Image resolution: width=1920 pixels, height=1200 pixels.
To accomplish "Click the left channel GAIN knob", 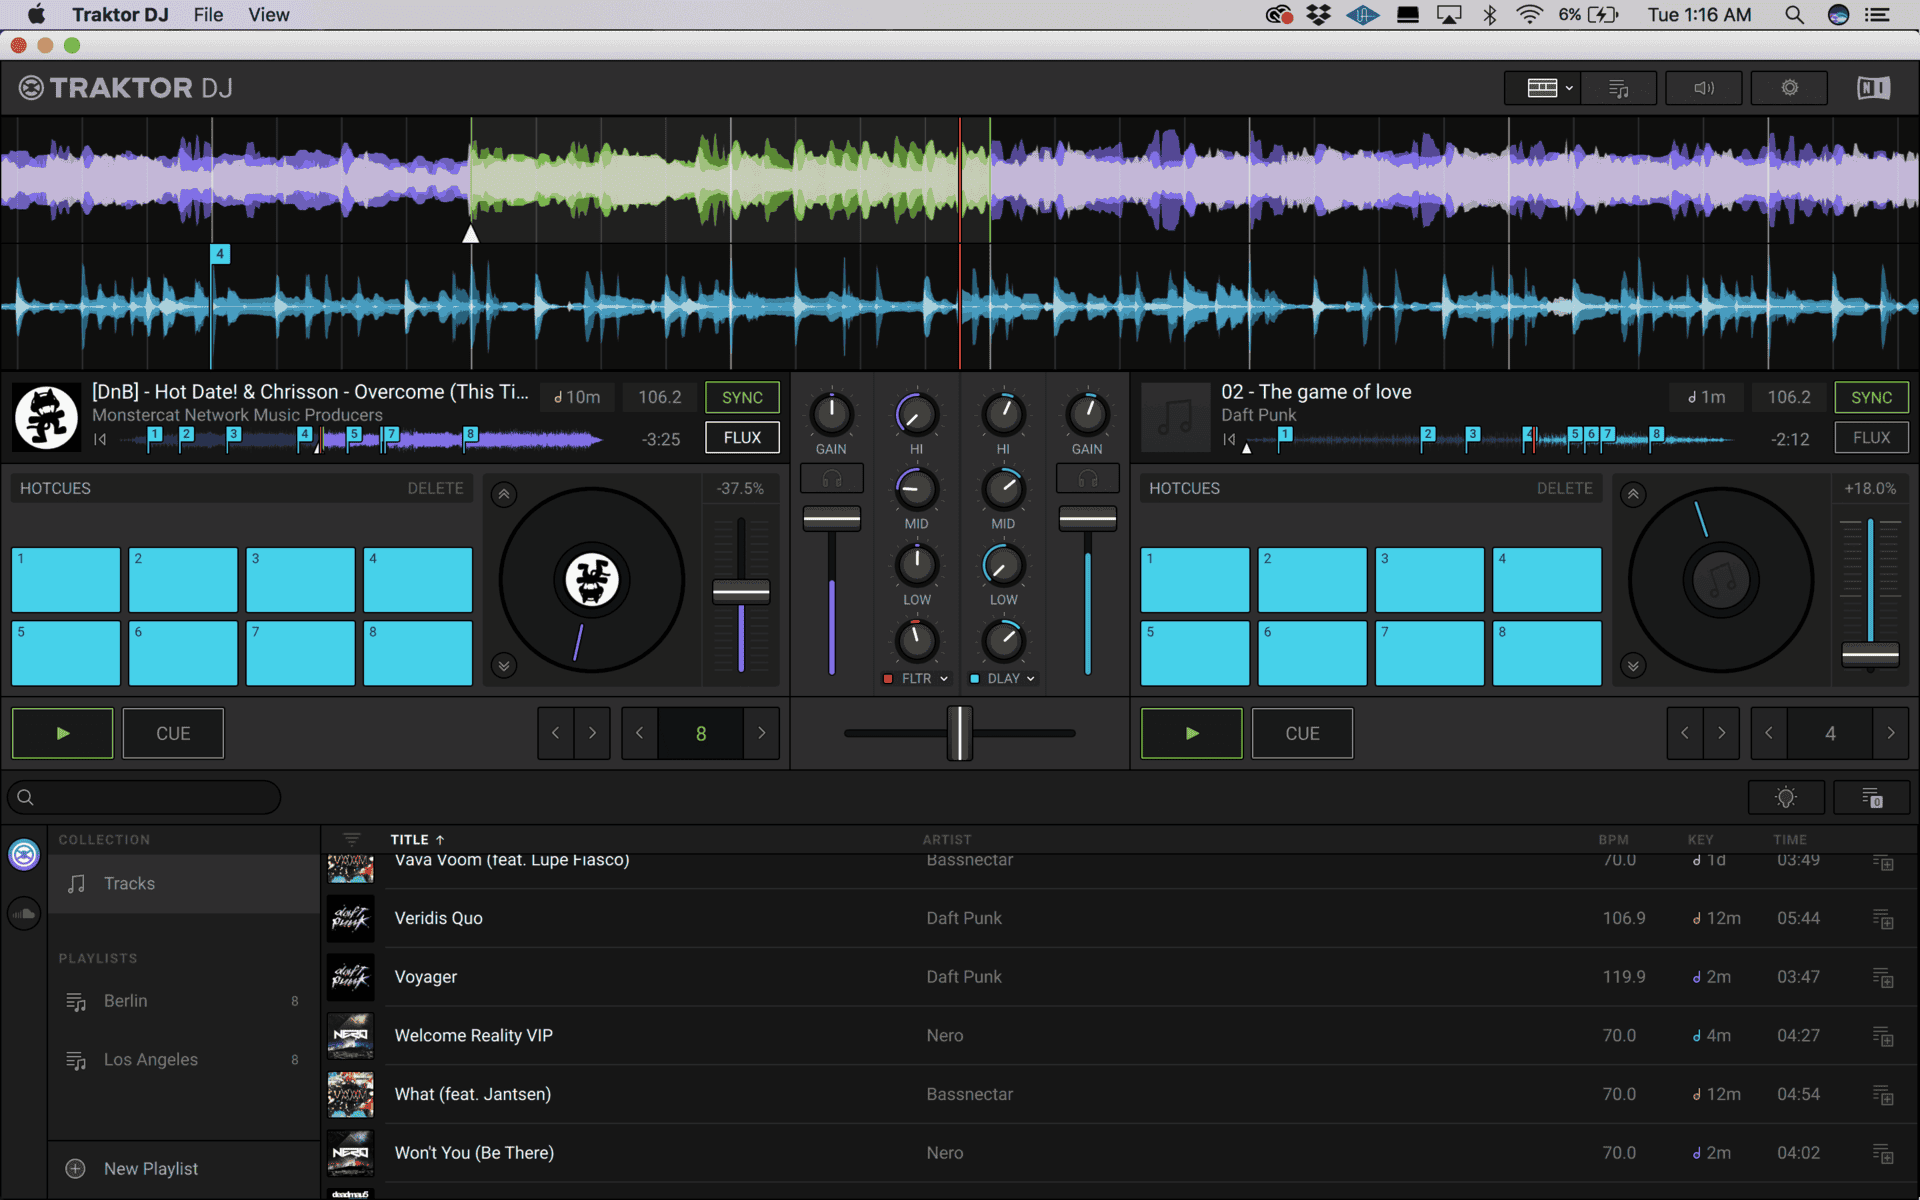I will [x=831, y=414].
